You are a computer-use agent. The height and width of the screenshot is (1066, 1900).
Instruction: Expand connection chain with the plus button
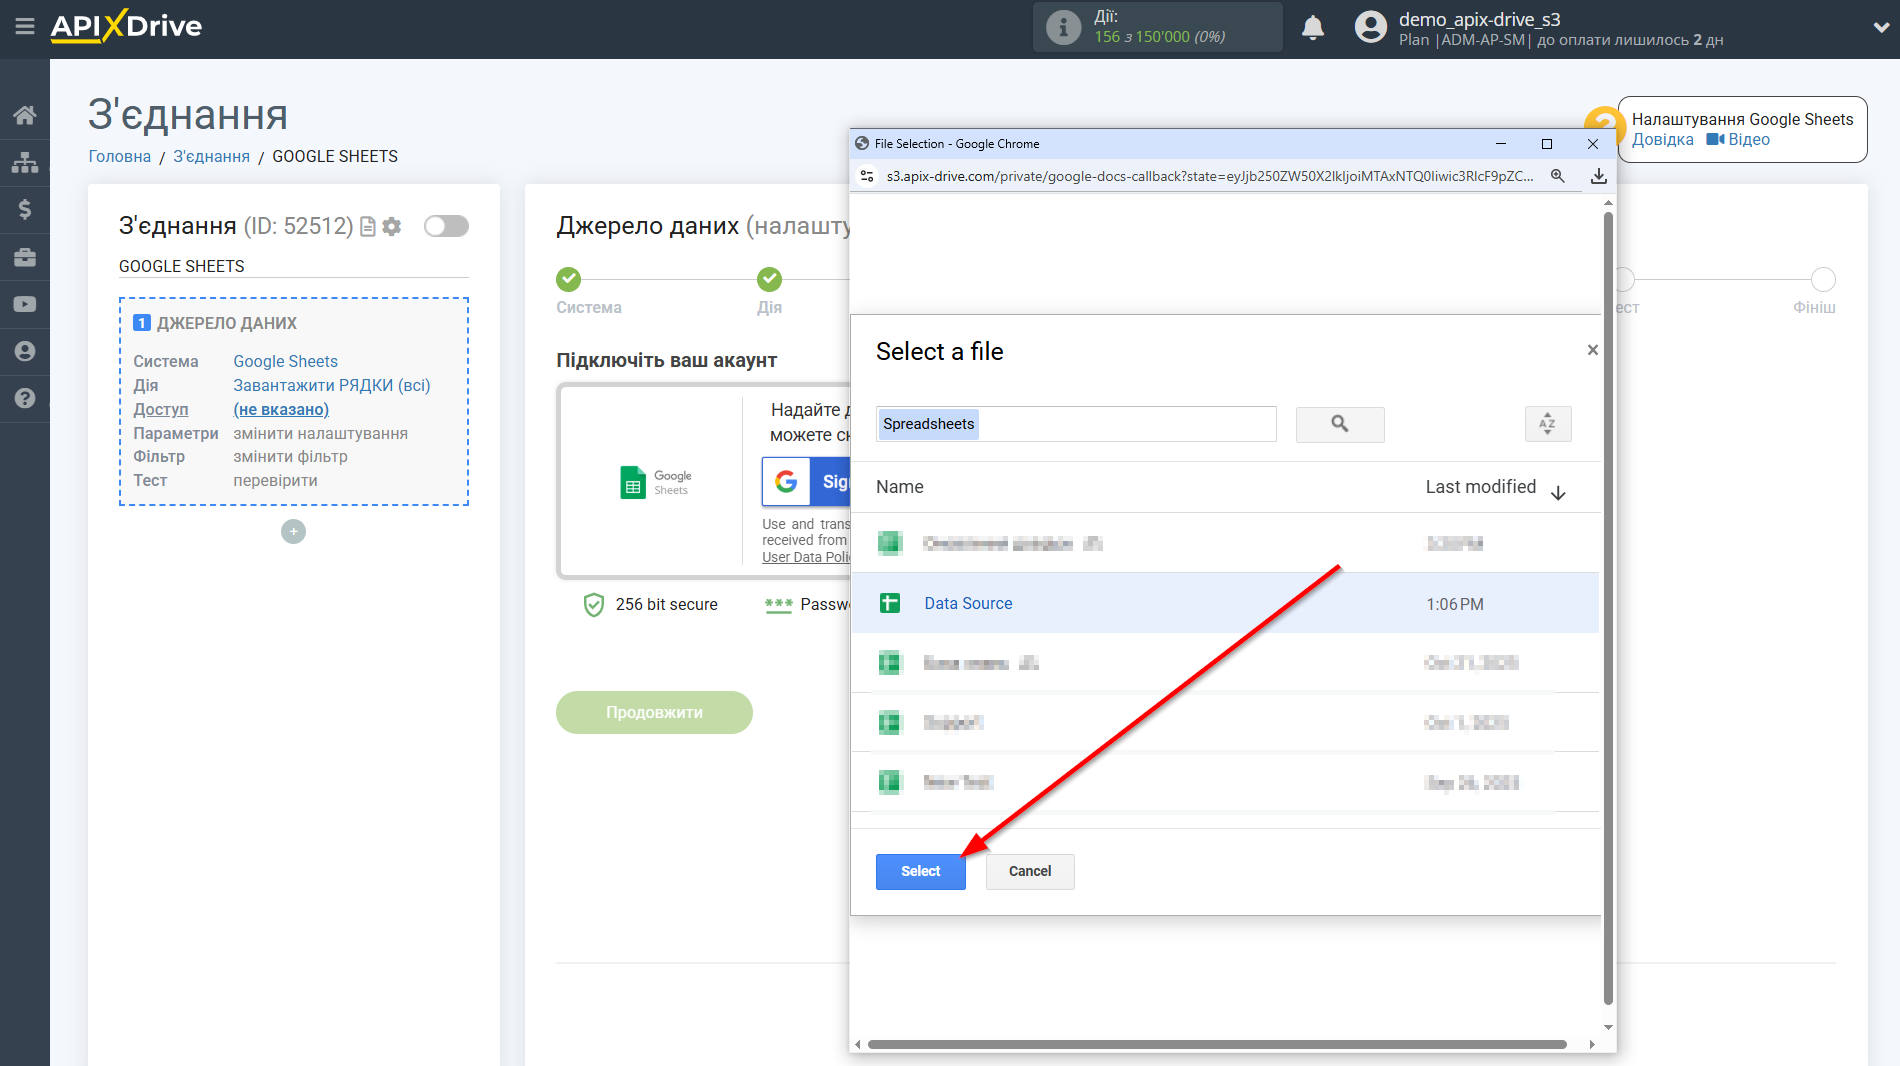[292, 531]
